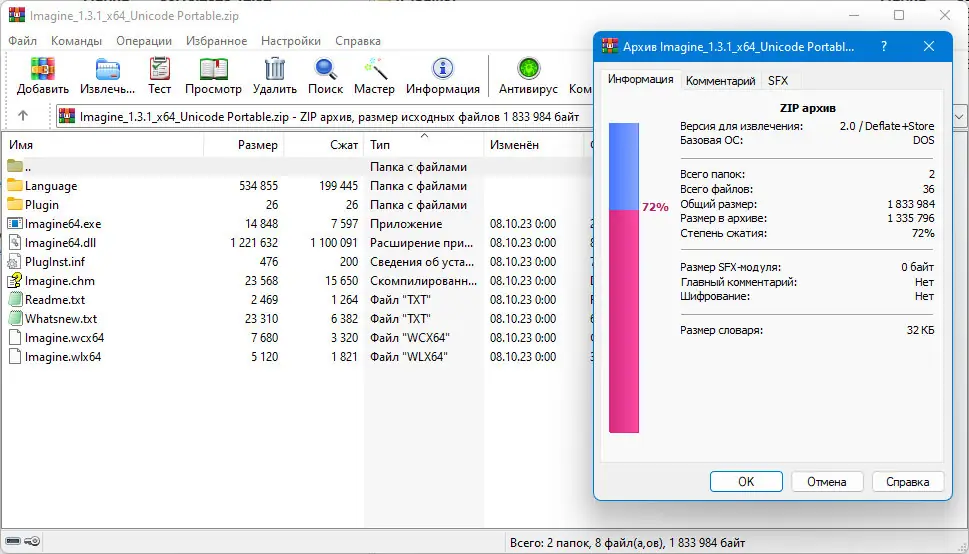Open the Настройки menu

(x=291, y=41)
